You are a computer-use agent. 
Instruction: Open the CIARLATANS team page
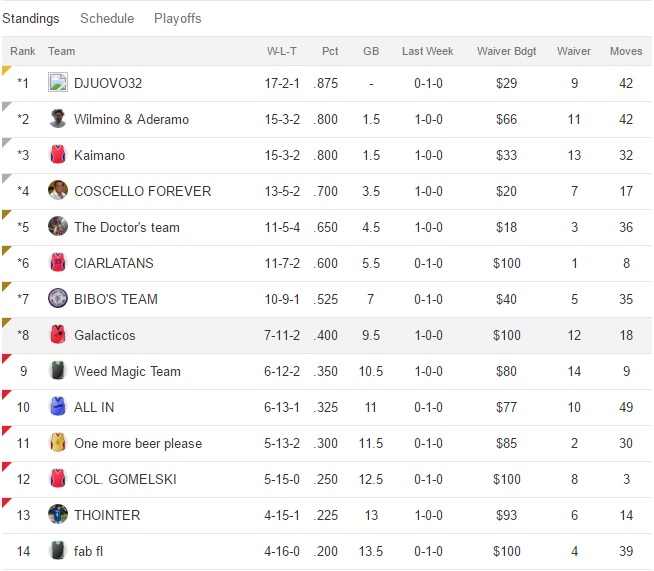pos(113,263)
